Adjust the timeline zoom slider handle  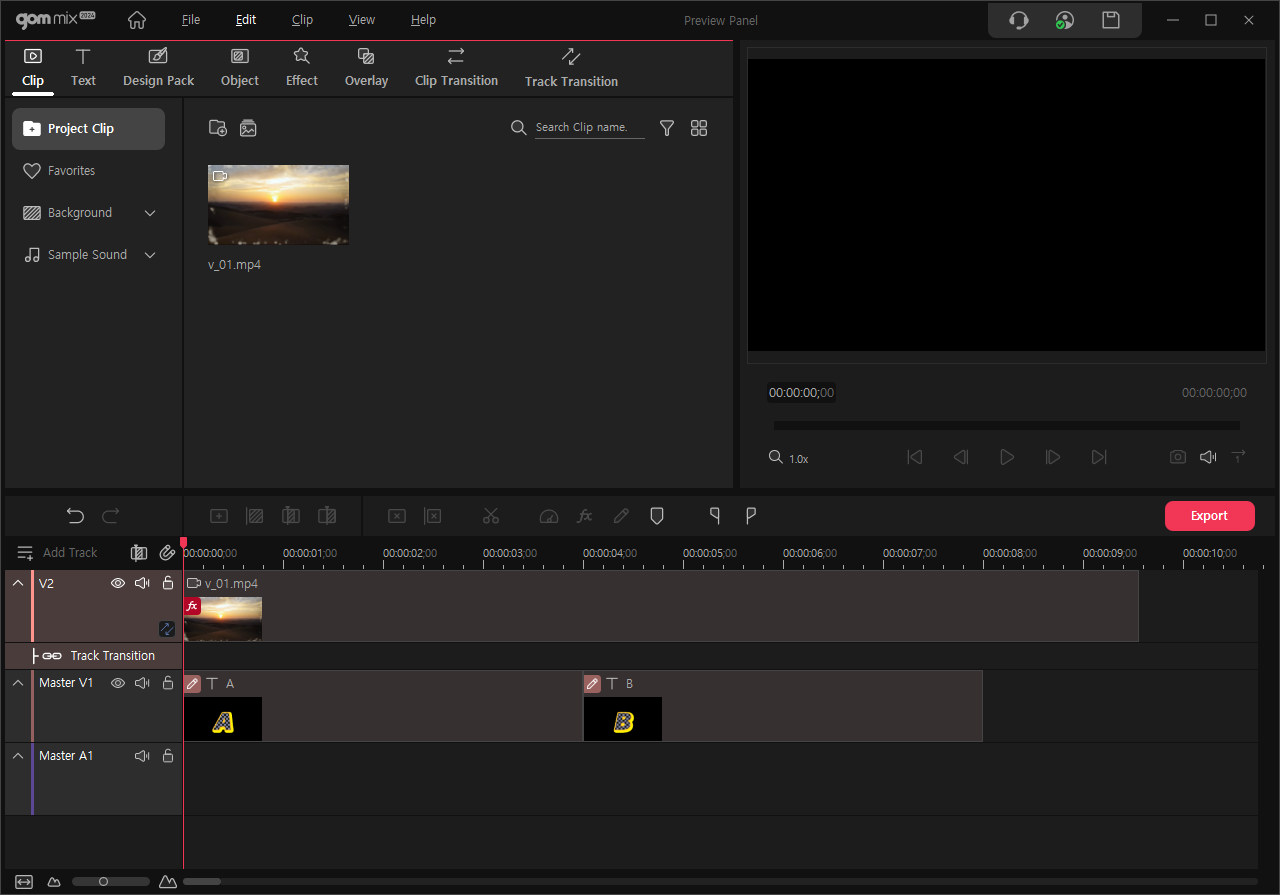tap(103, 882)
